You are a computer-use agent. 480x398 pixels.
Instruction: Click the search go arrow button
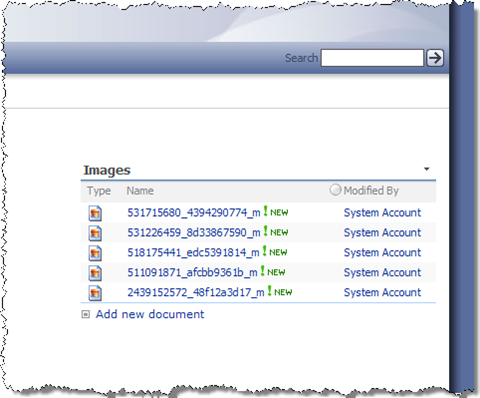click(x=435, y=58)
